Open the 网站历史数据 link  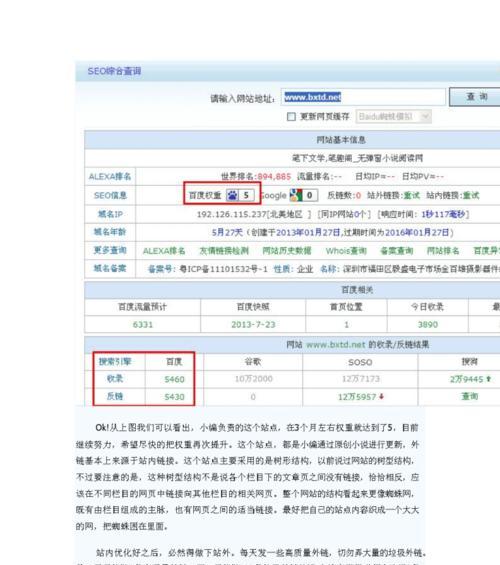[x=287, y=251]
